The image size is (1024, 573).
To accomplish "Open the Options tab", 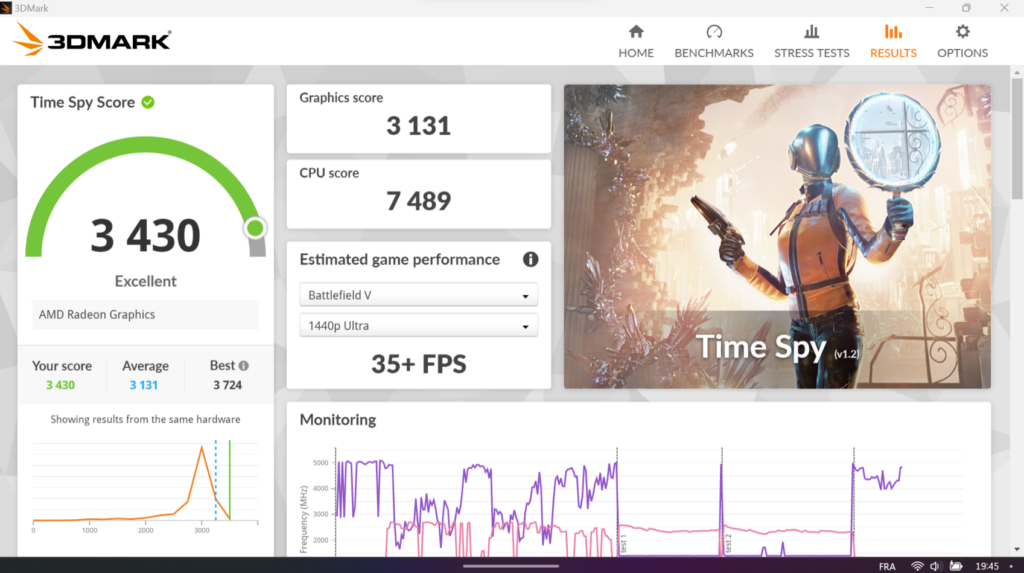I will (x=962, y=41).
